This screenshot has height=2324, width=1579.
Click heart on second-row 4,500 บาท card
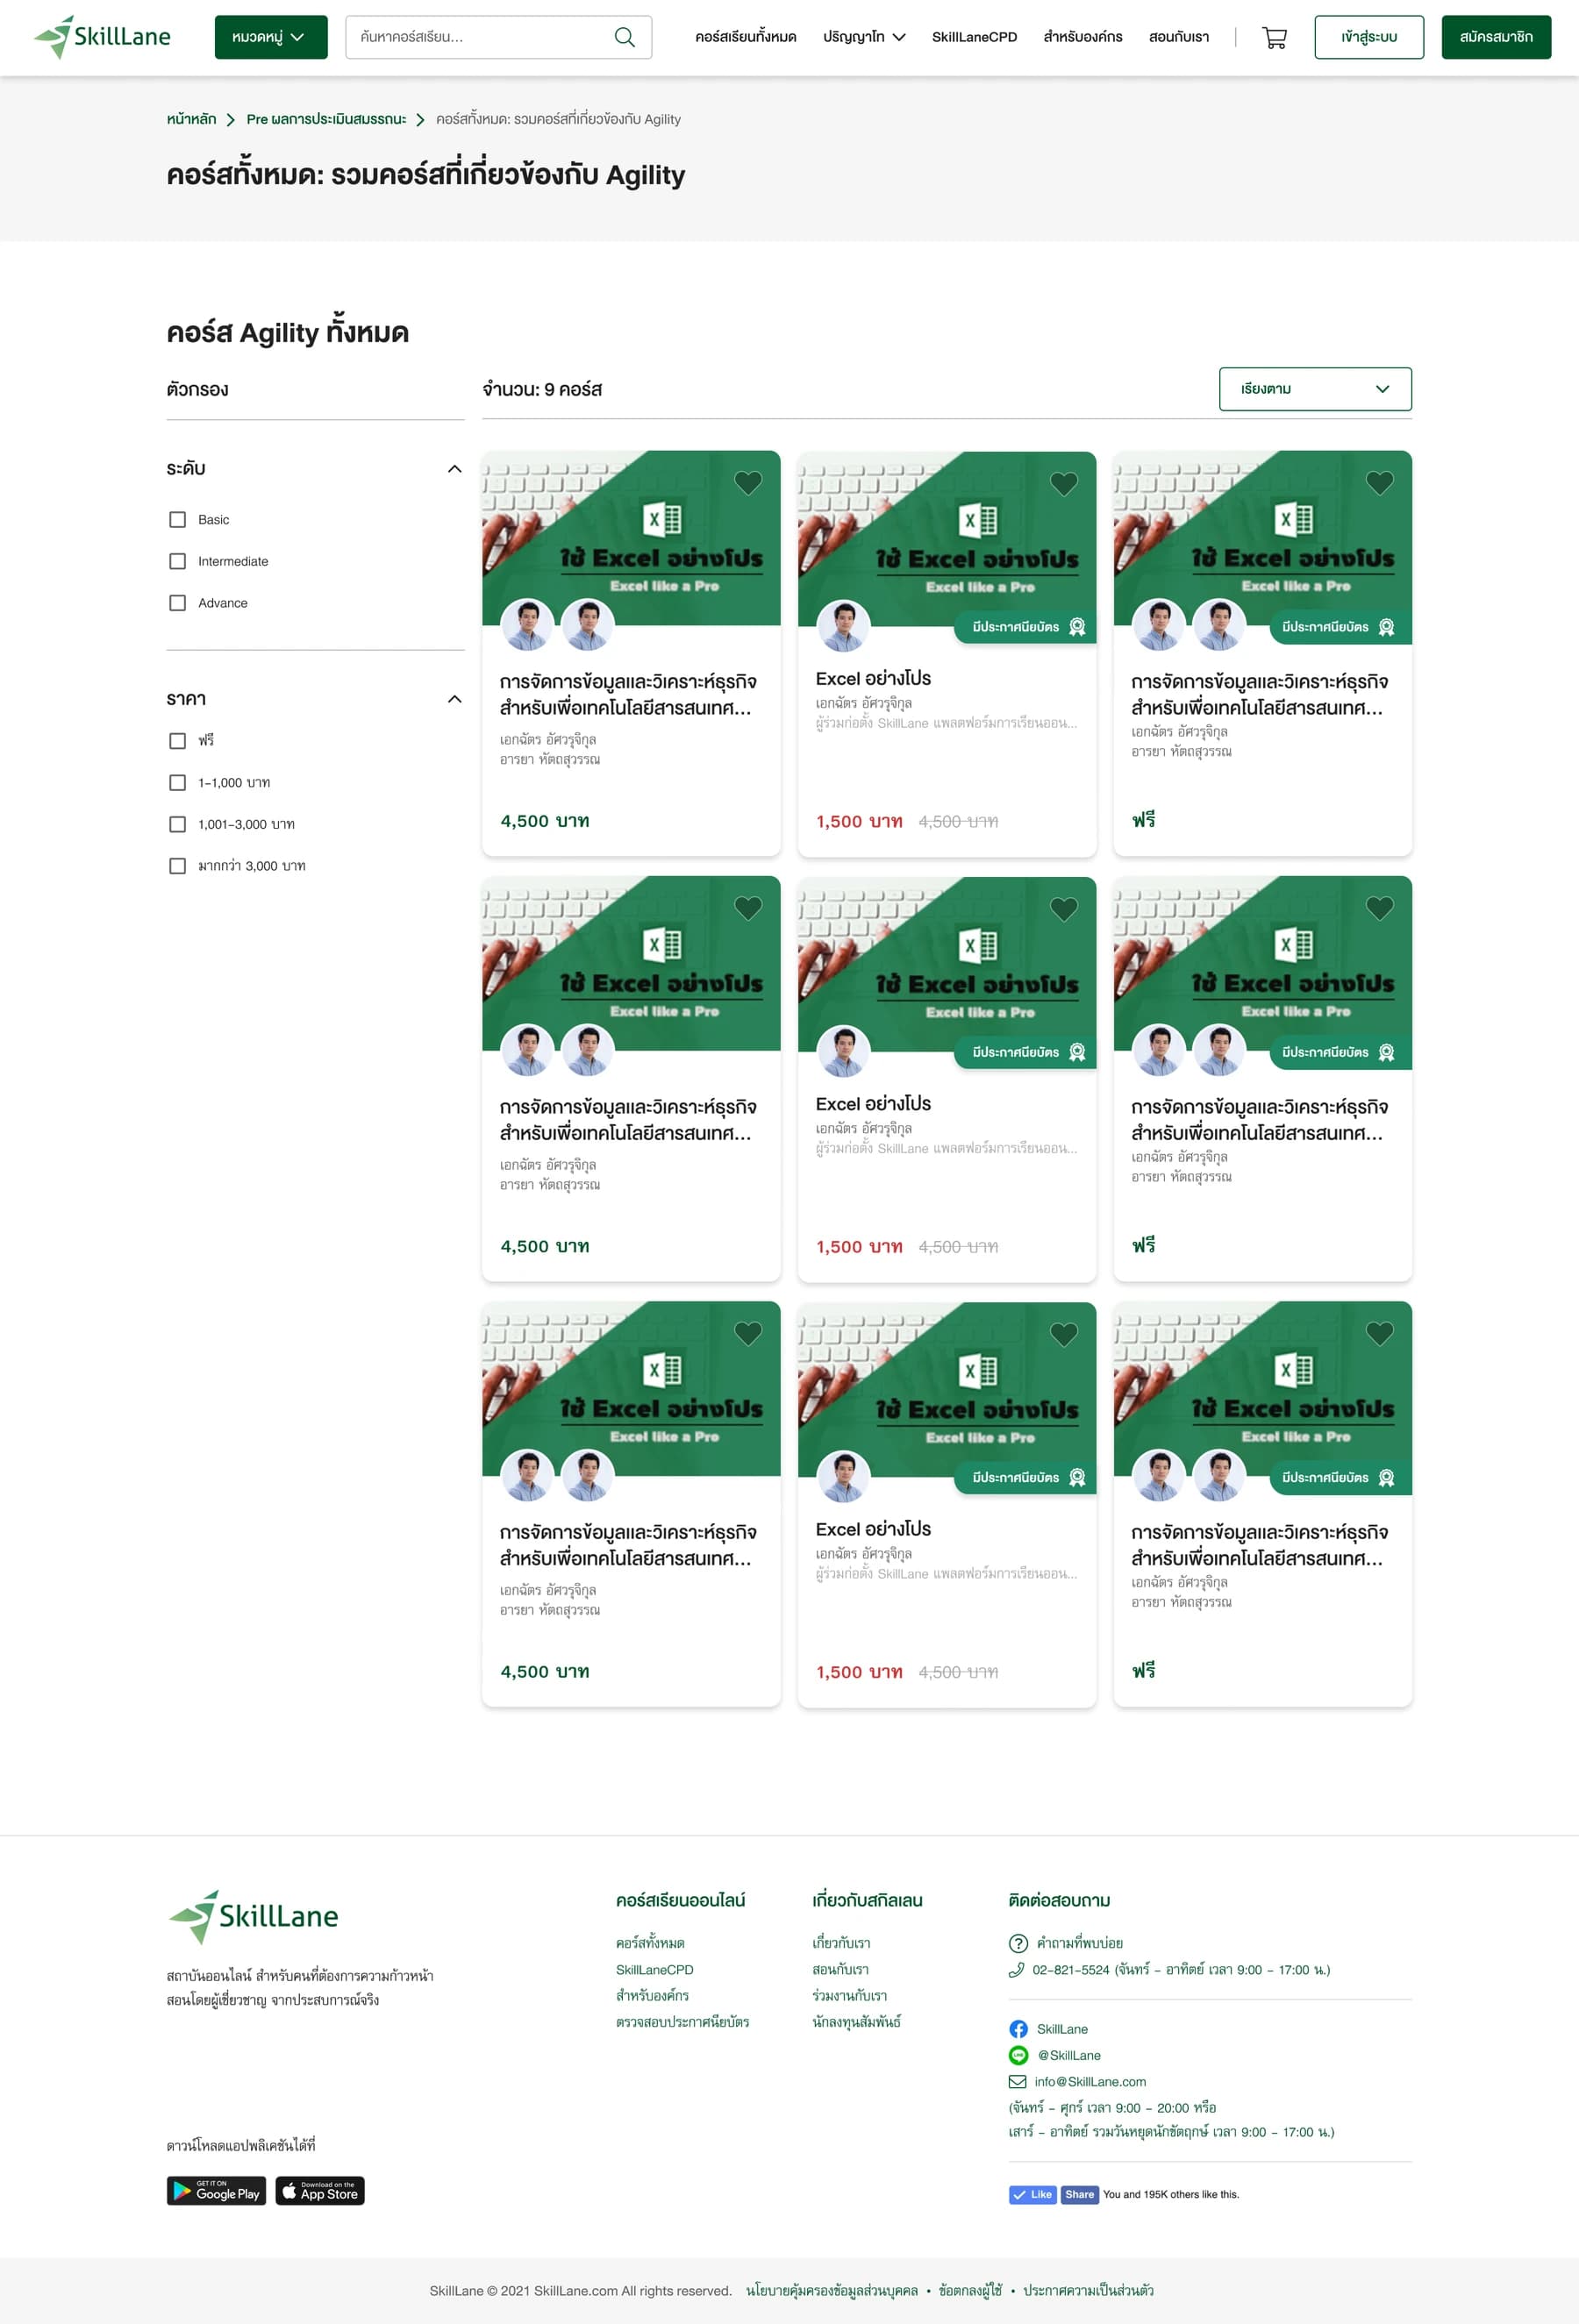748,908
